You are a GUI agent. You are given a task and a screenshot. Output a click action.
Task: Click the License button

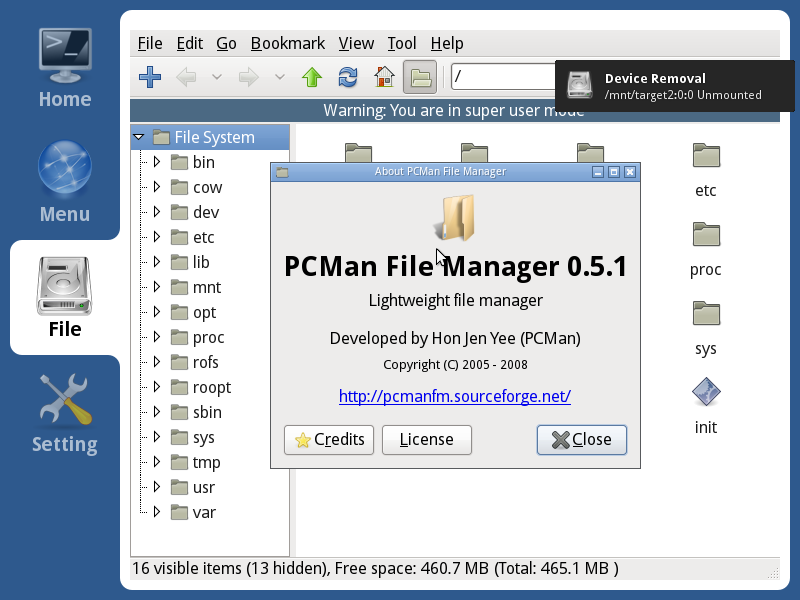[x=427, y=440]
